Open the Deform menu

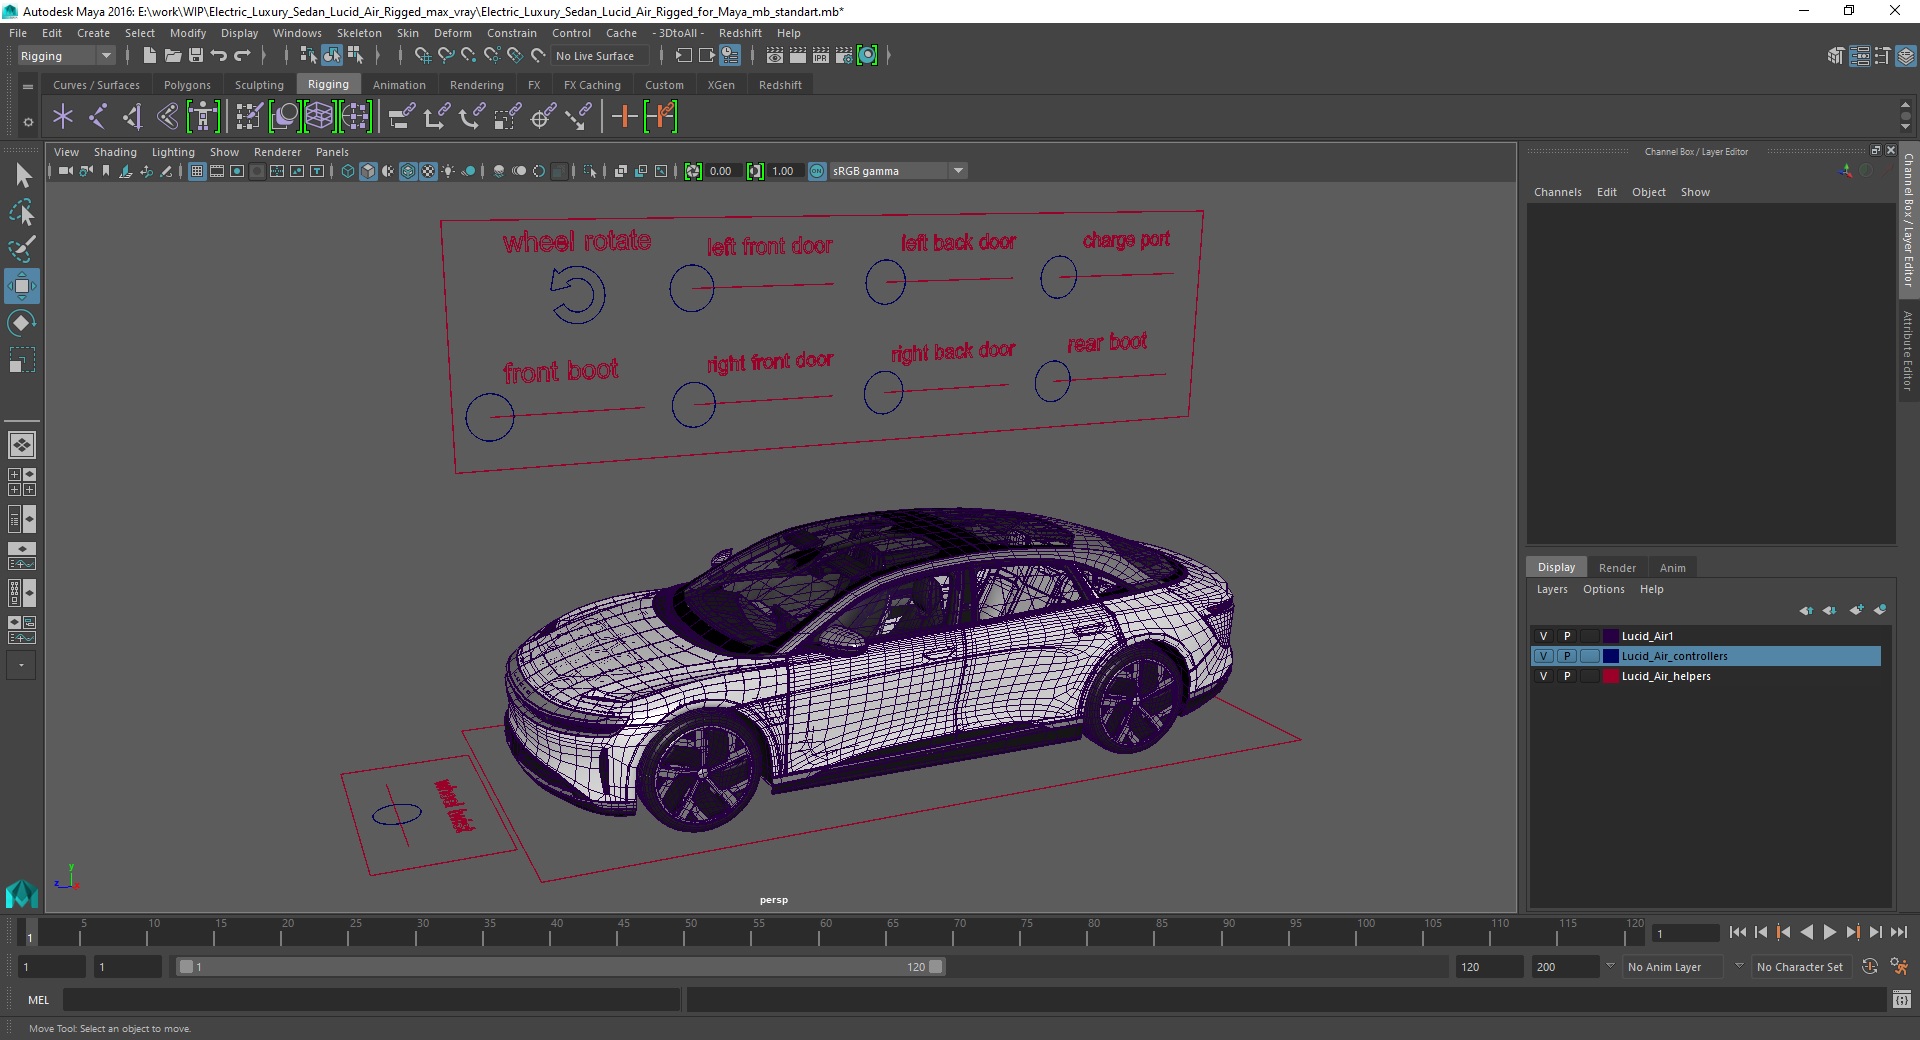452,33
